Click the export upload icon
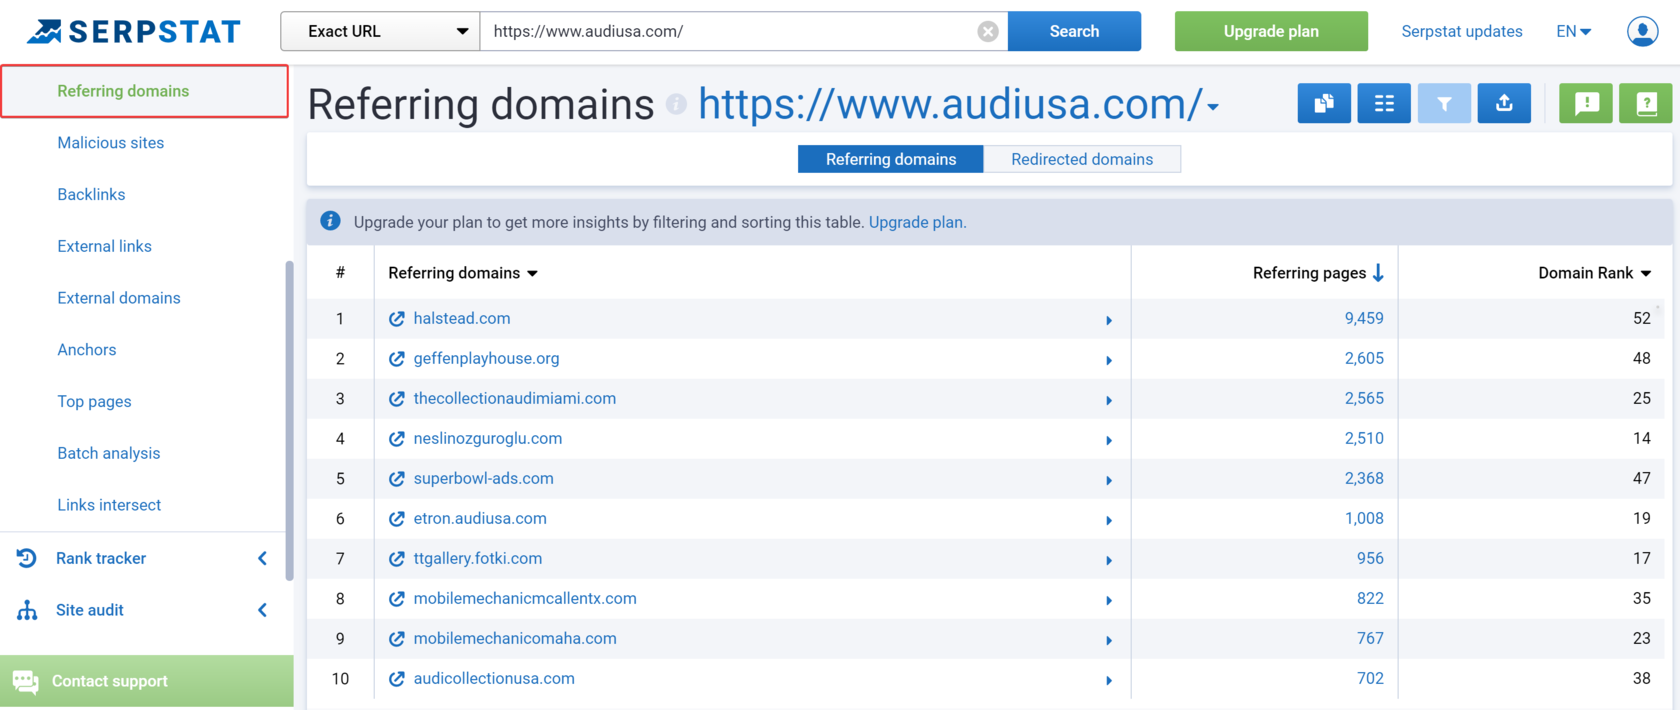Viewport: 1680px width, 710px height. [x=1503, y=103]
